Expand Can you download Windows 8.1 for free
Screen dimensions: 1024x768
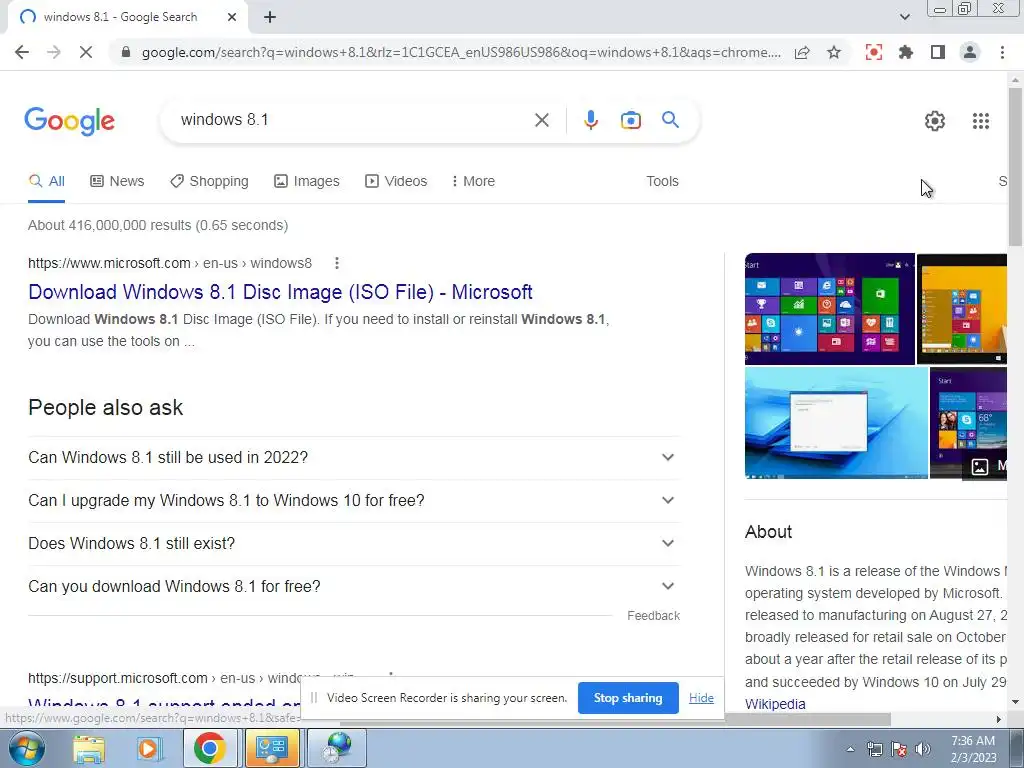tap(354, 586)
